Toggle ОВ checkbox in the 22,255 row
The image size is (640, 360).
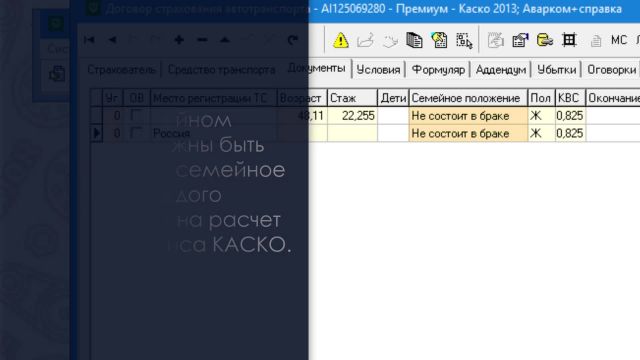tap(136, 116)
